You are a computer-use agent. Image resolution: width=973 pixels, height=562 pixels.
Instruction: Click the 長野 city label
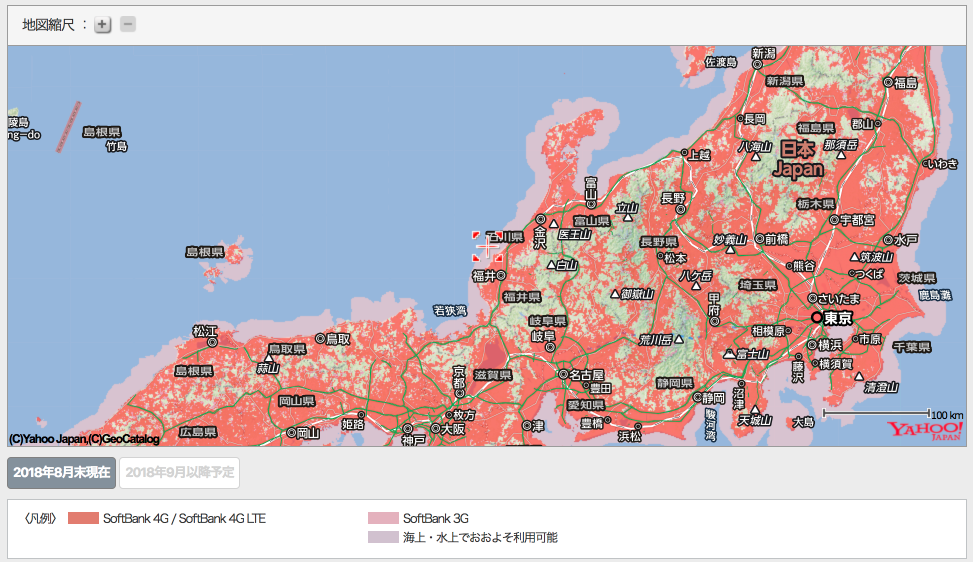(673, 198)
